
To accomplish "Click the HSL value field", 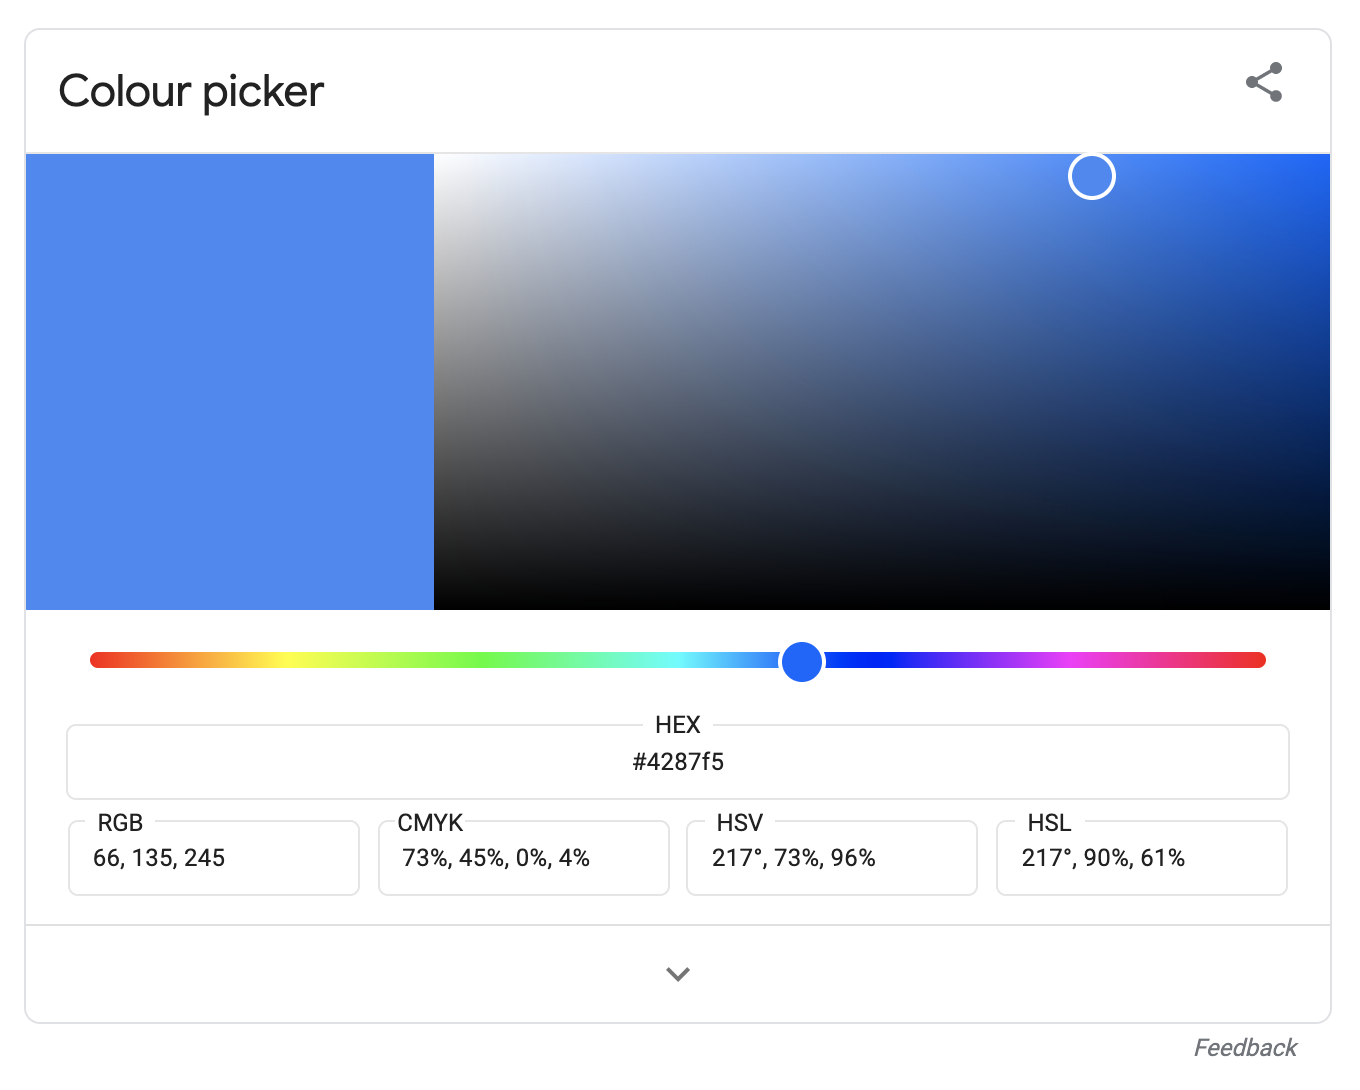I will [x=1141, y=858].
